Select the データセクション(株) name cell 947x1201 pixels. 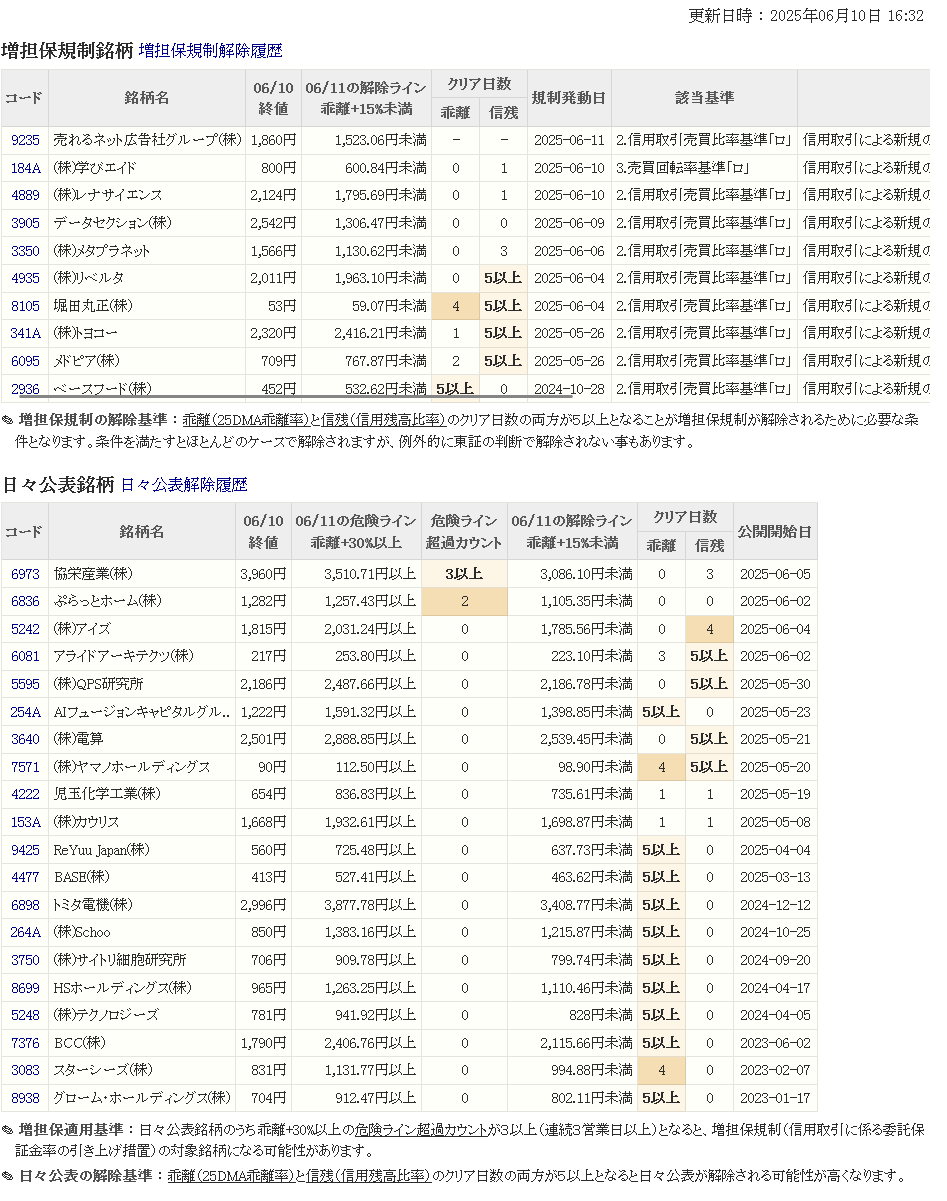[x=147, y=223]
